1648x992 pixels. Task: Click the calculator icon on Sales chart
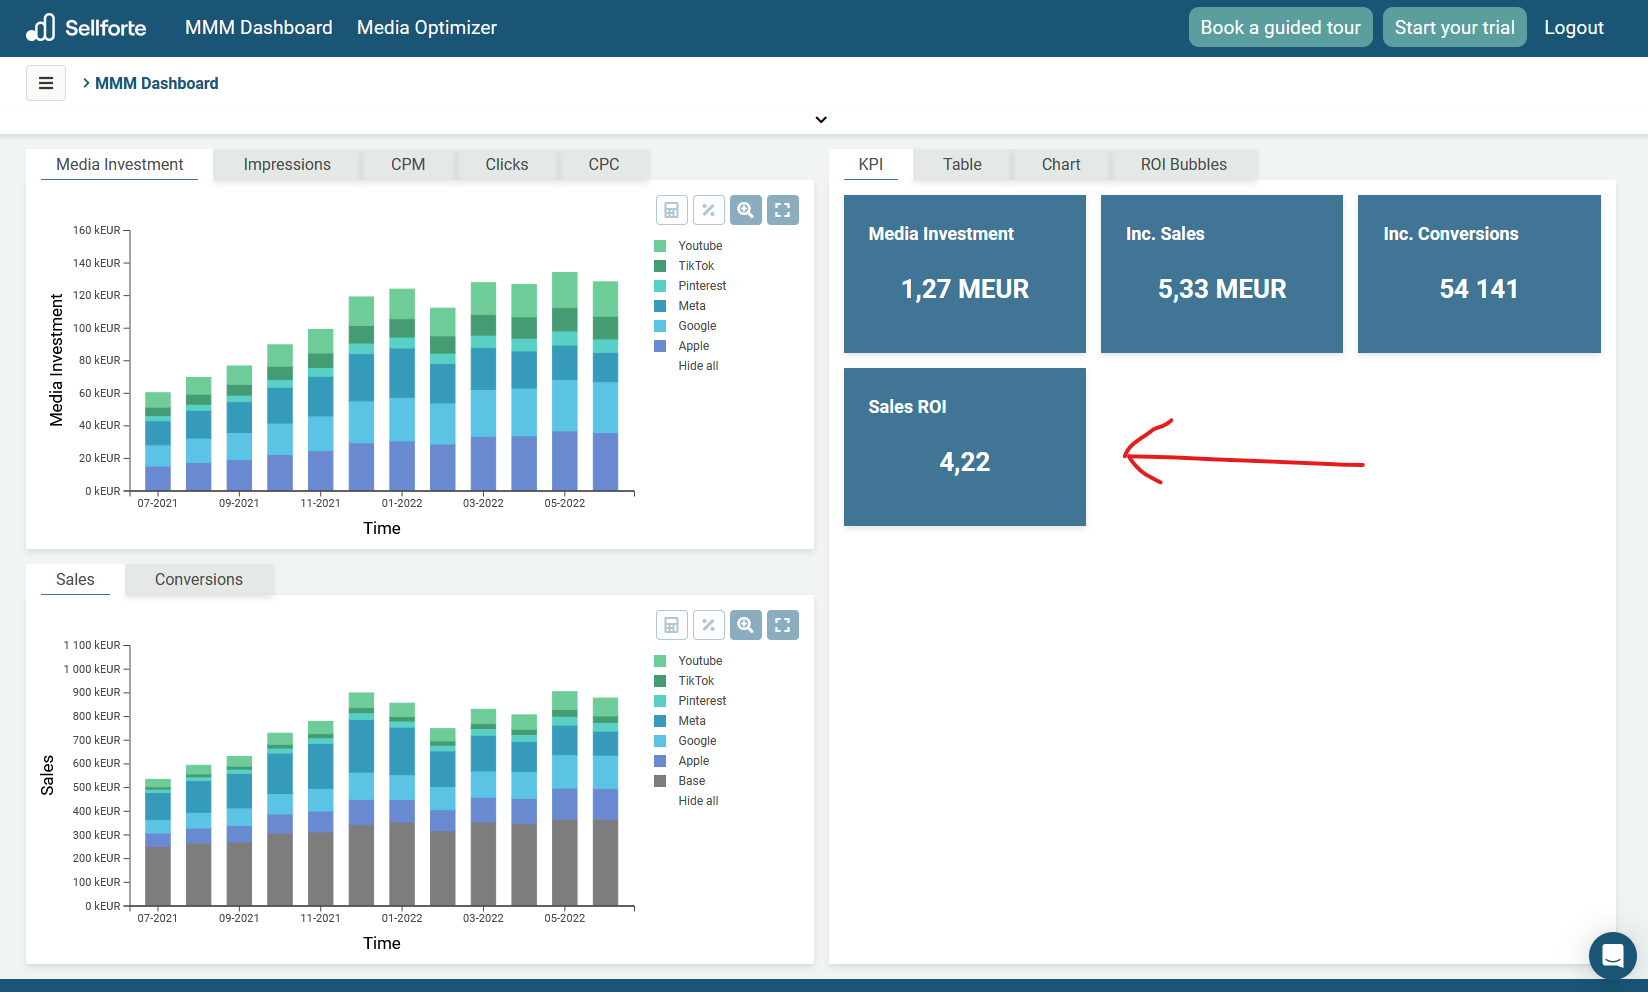pyautogui.click(x=672, y=625)
